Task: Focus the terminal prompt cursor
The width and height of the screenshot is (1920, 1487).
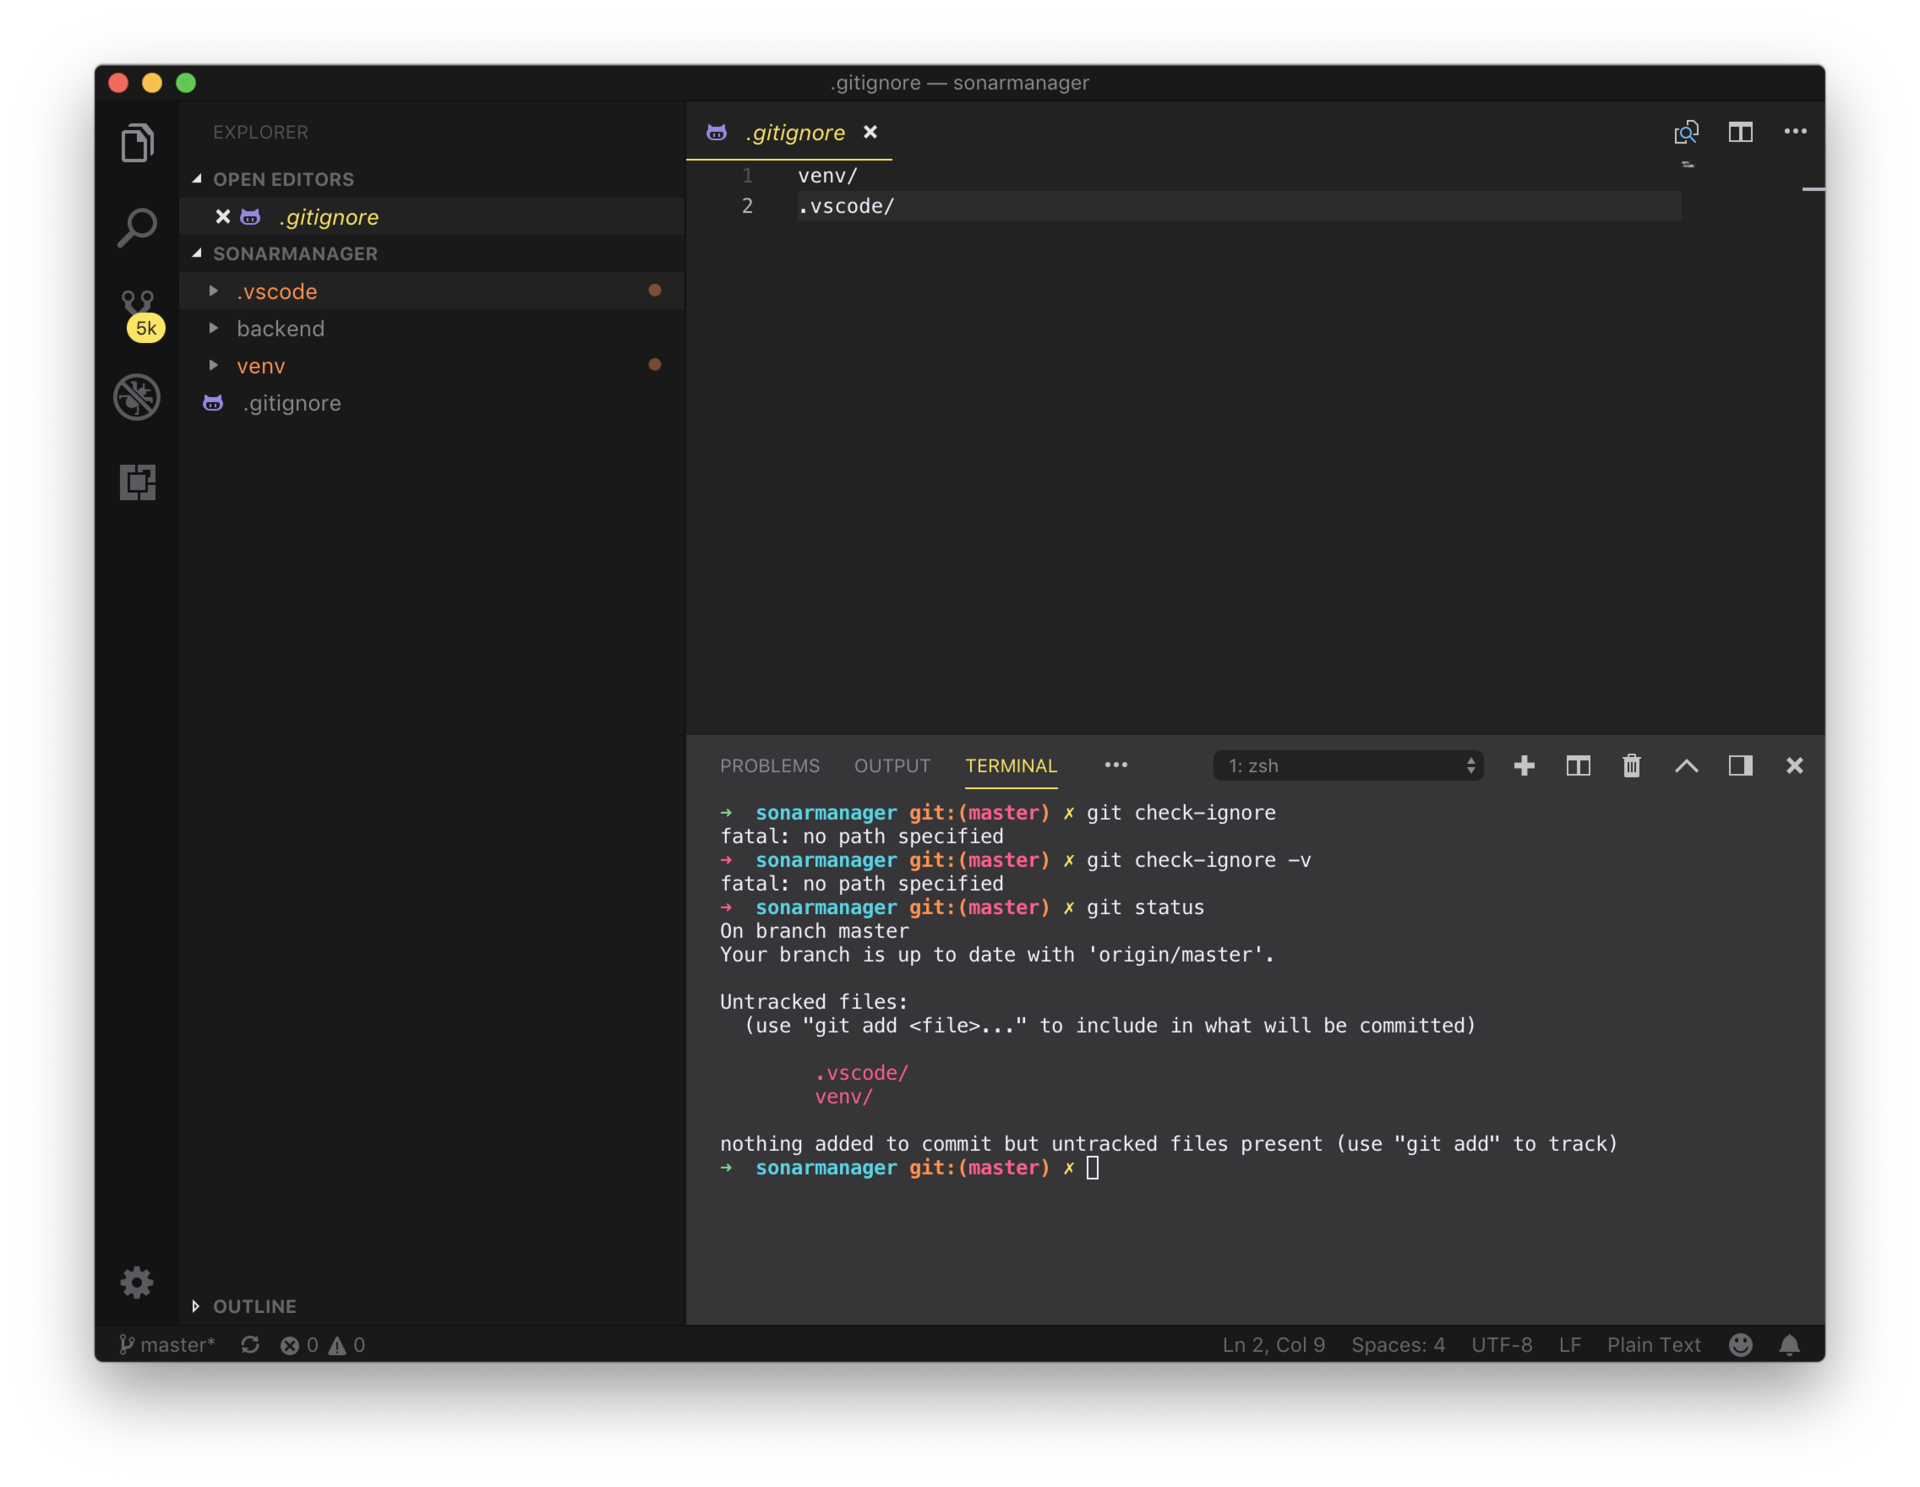Action: coord(1092,1167)
